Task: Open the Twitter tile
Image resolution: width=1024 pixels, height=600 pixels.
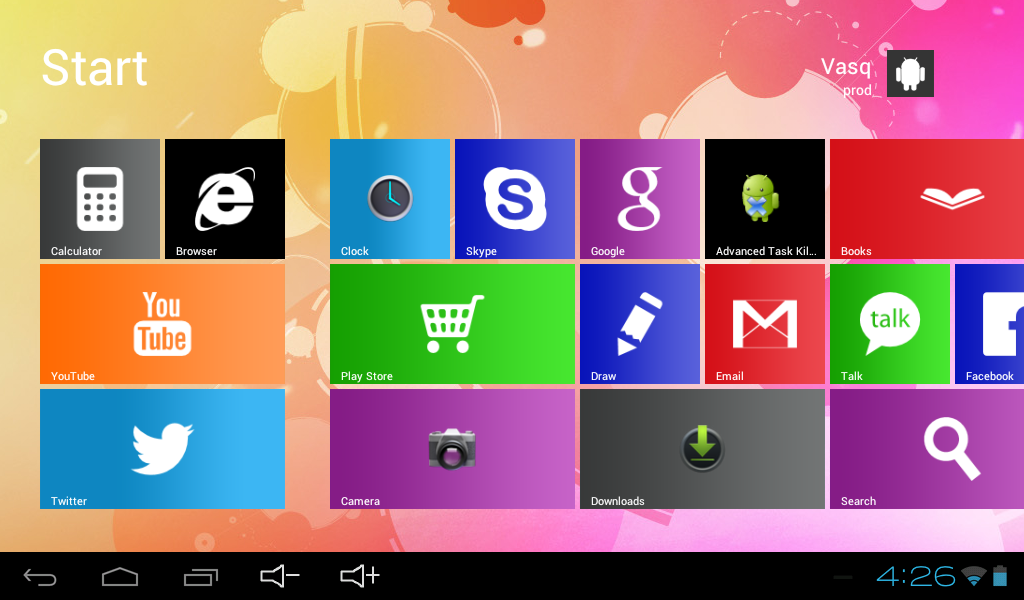Action: pos(162,449)
